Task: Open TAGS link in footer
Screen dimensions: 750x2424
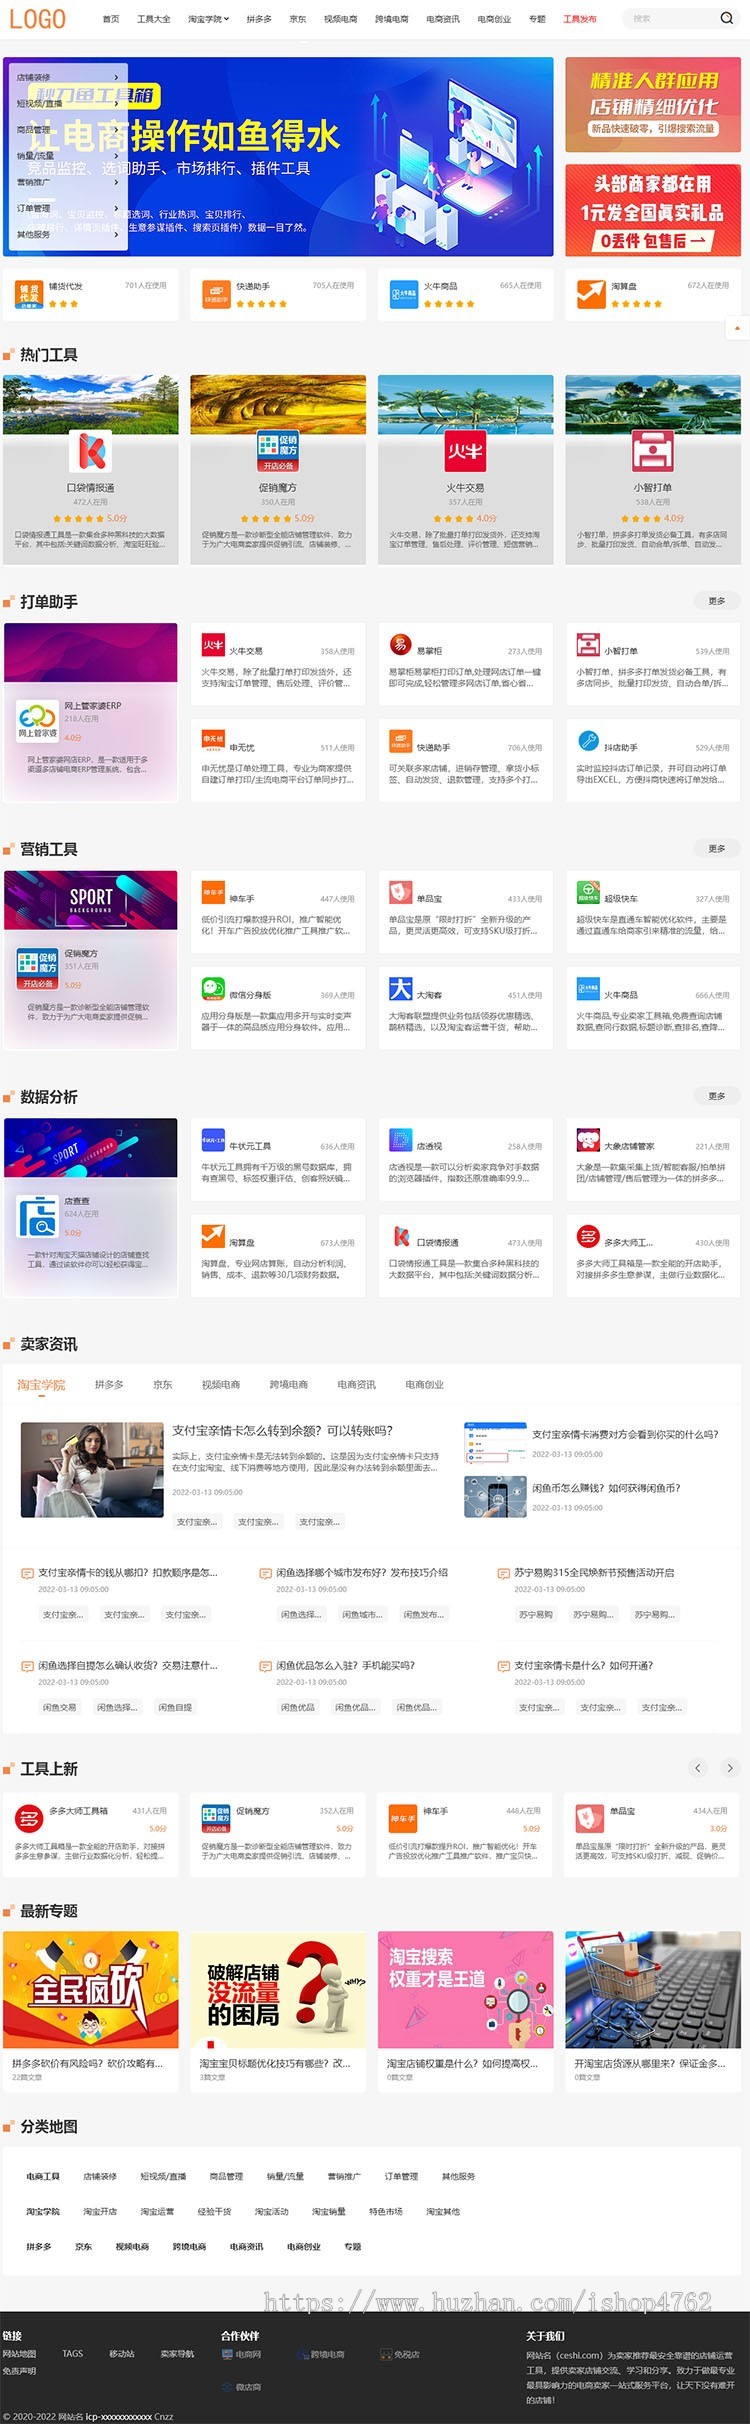Action: click(x=73, y=2353)
